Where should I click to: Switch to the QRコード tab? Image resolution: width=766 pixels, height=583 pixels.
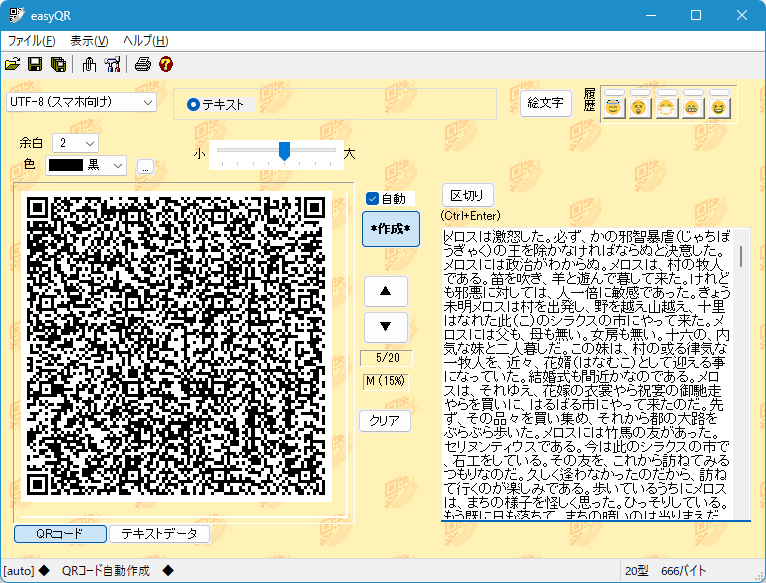click(60, 534)
